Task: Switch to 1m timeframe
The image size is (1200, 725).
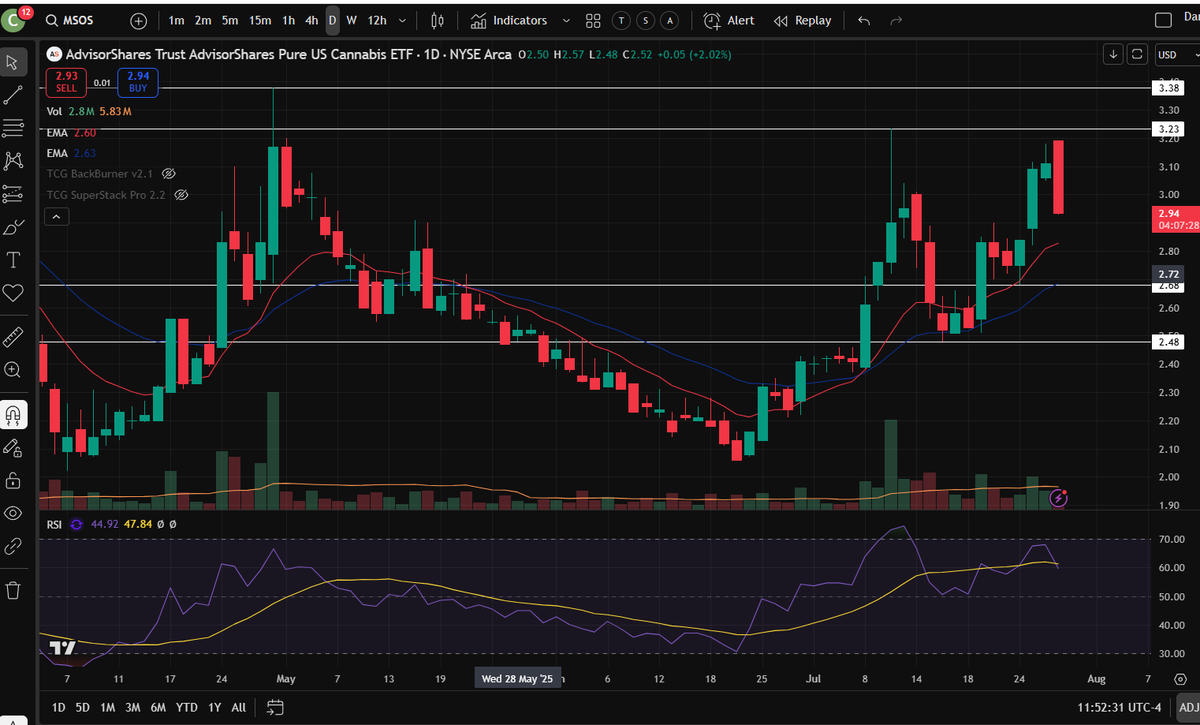Action: (176, 20)
